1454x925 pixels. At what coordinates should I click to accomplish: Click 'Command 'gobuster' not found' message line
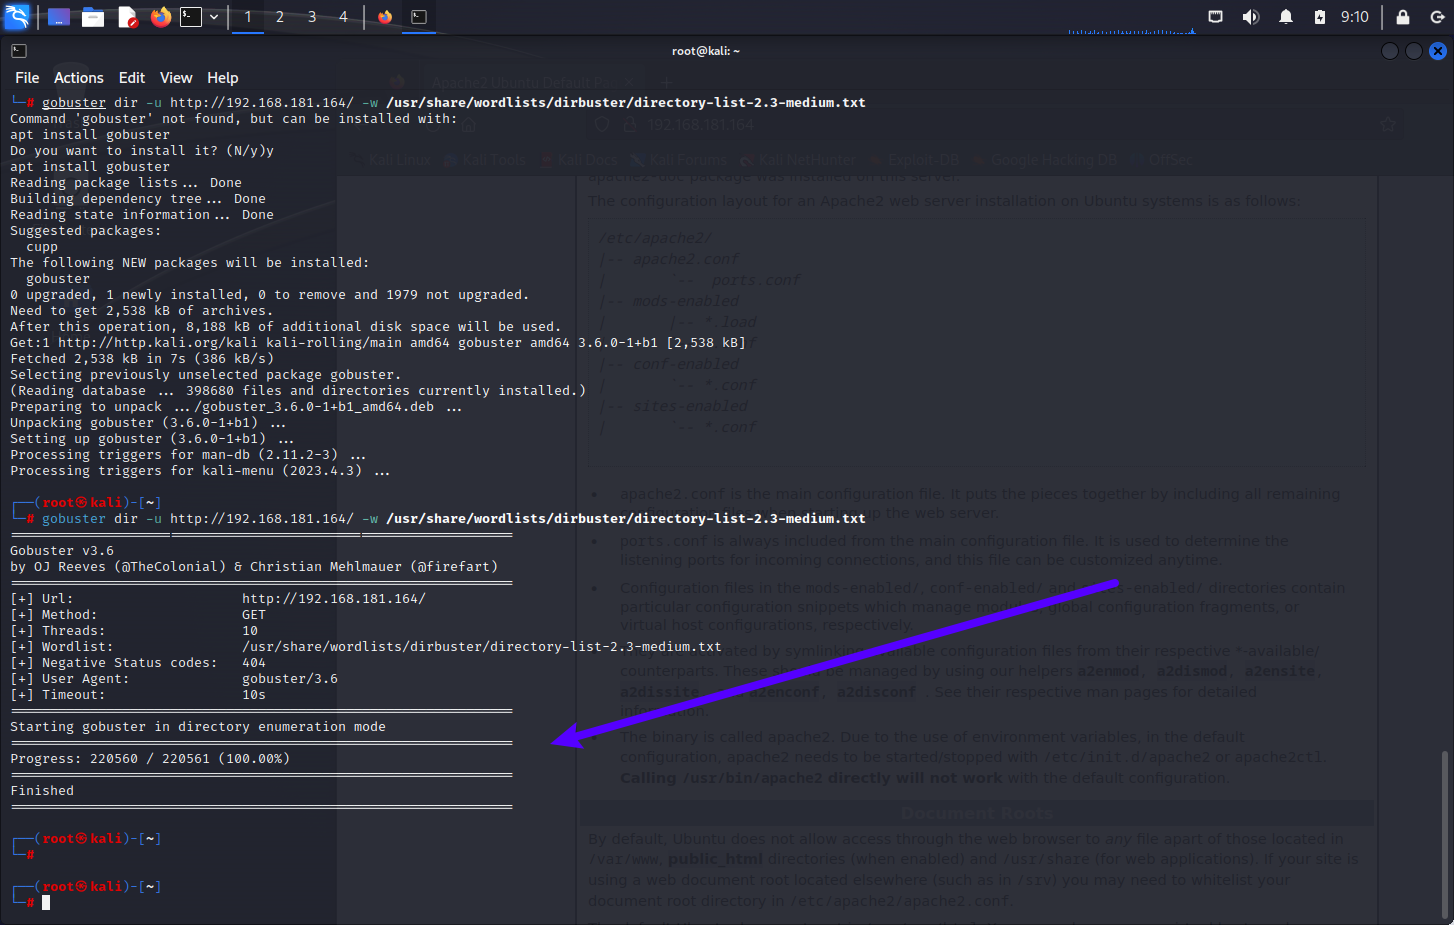(233, 119)
